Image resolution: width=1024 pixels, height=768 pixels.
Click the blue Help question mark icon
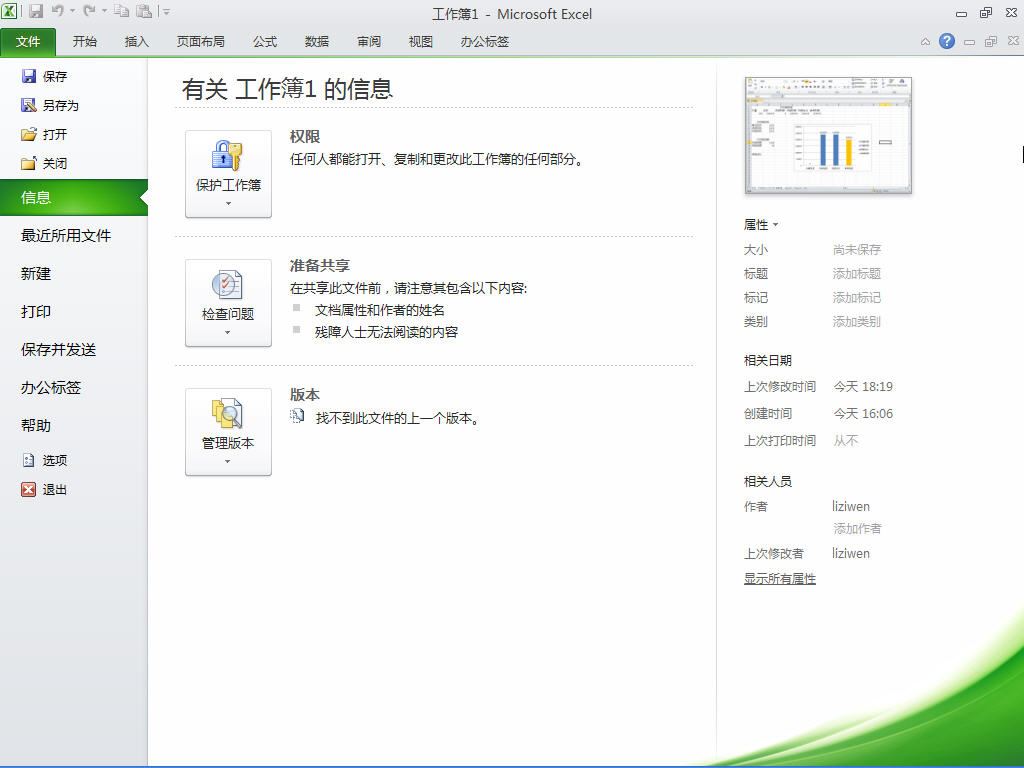click(947, 41)
